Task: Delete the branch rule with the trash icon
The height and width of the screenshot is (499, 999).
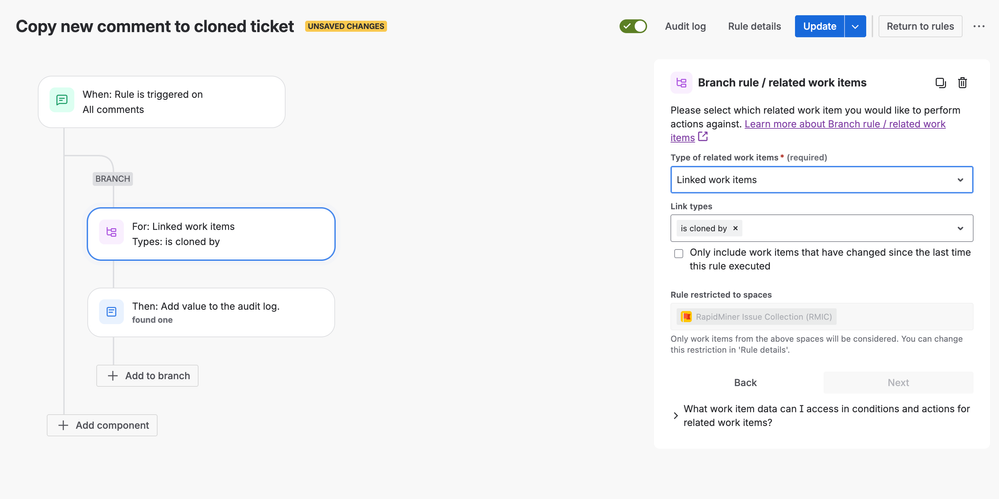Action: [x=963, y=83]
